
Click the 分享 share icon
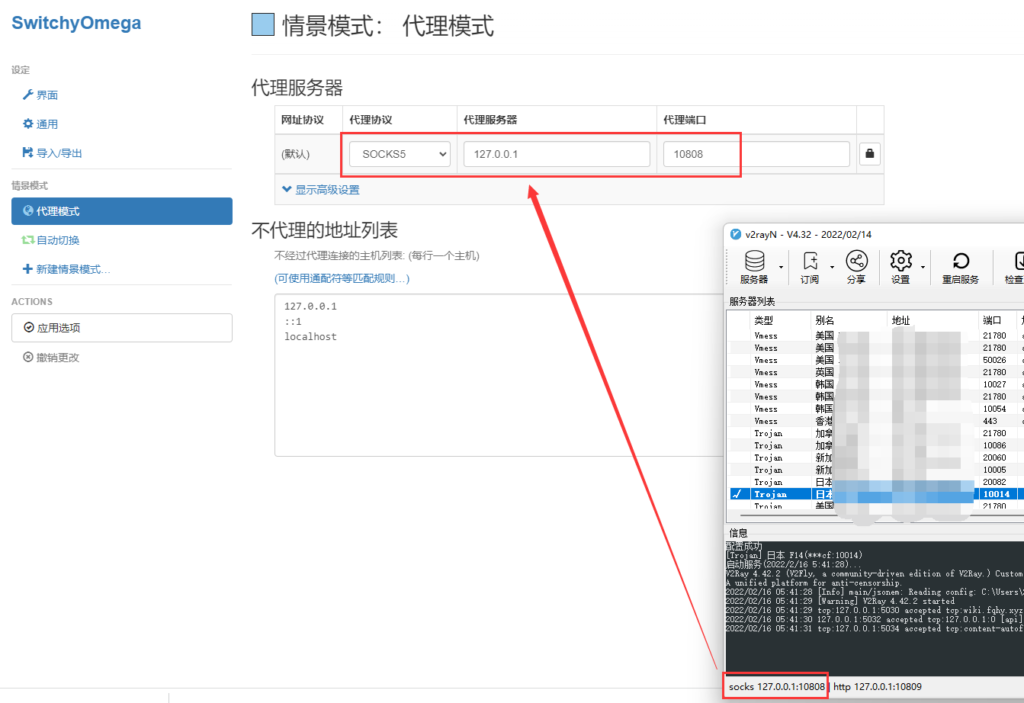coord(856,262)
